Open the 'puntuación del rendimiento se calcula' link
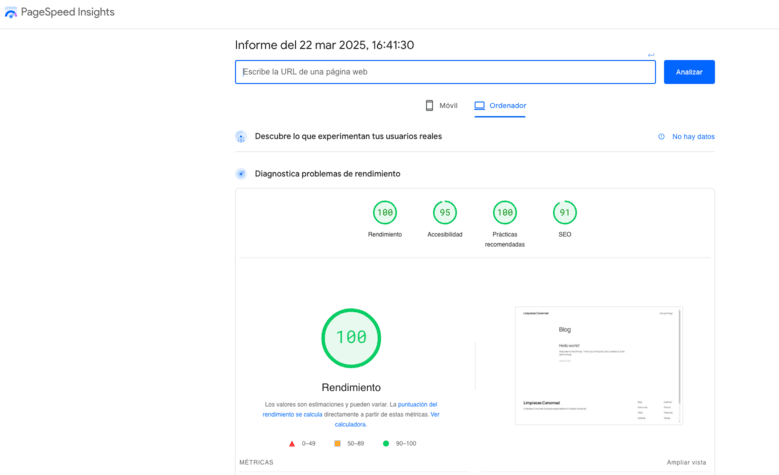 click(x=350, y=409)
